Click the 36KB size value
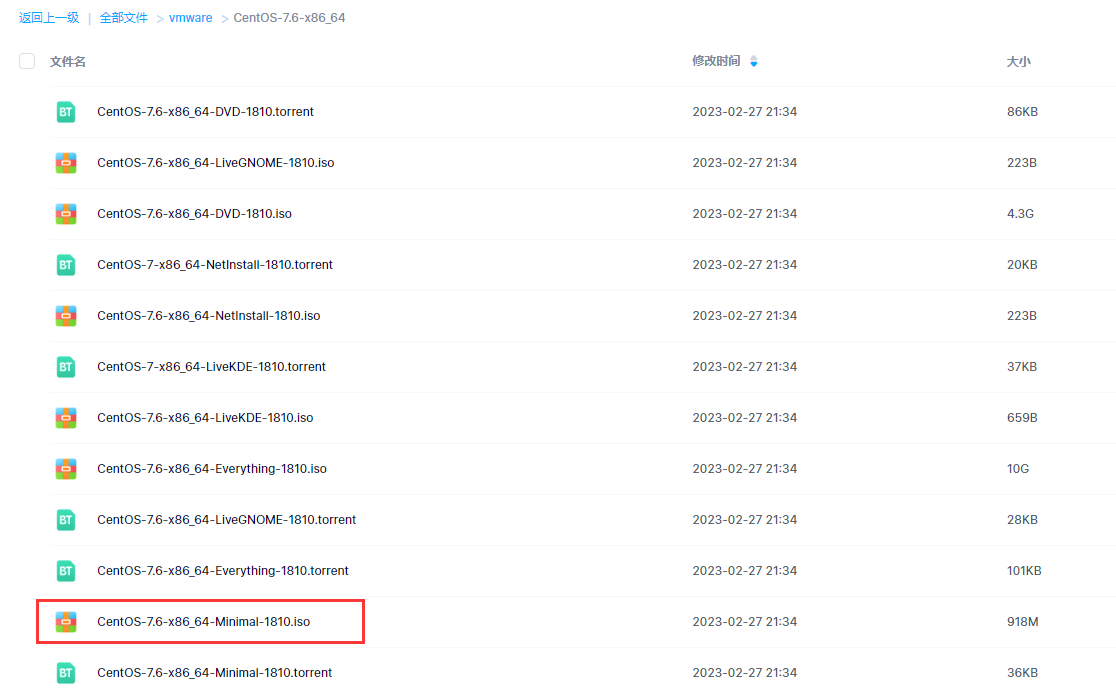The width and height of the screenshot is (1116, 692). point(1022,673)
